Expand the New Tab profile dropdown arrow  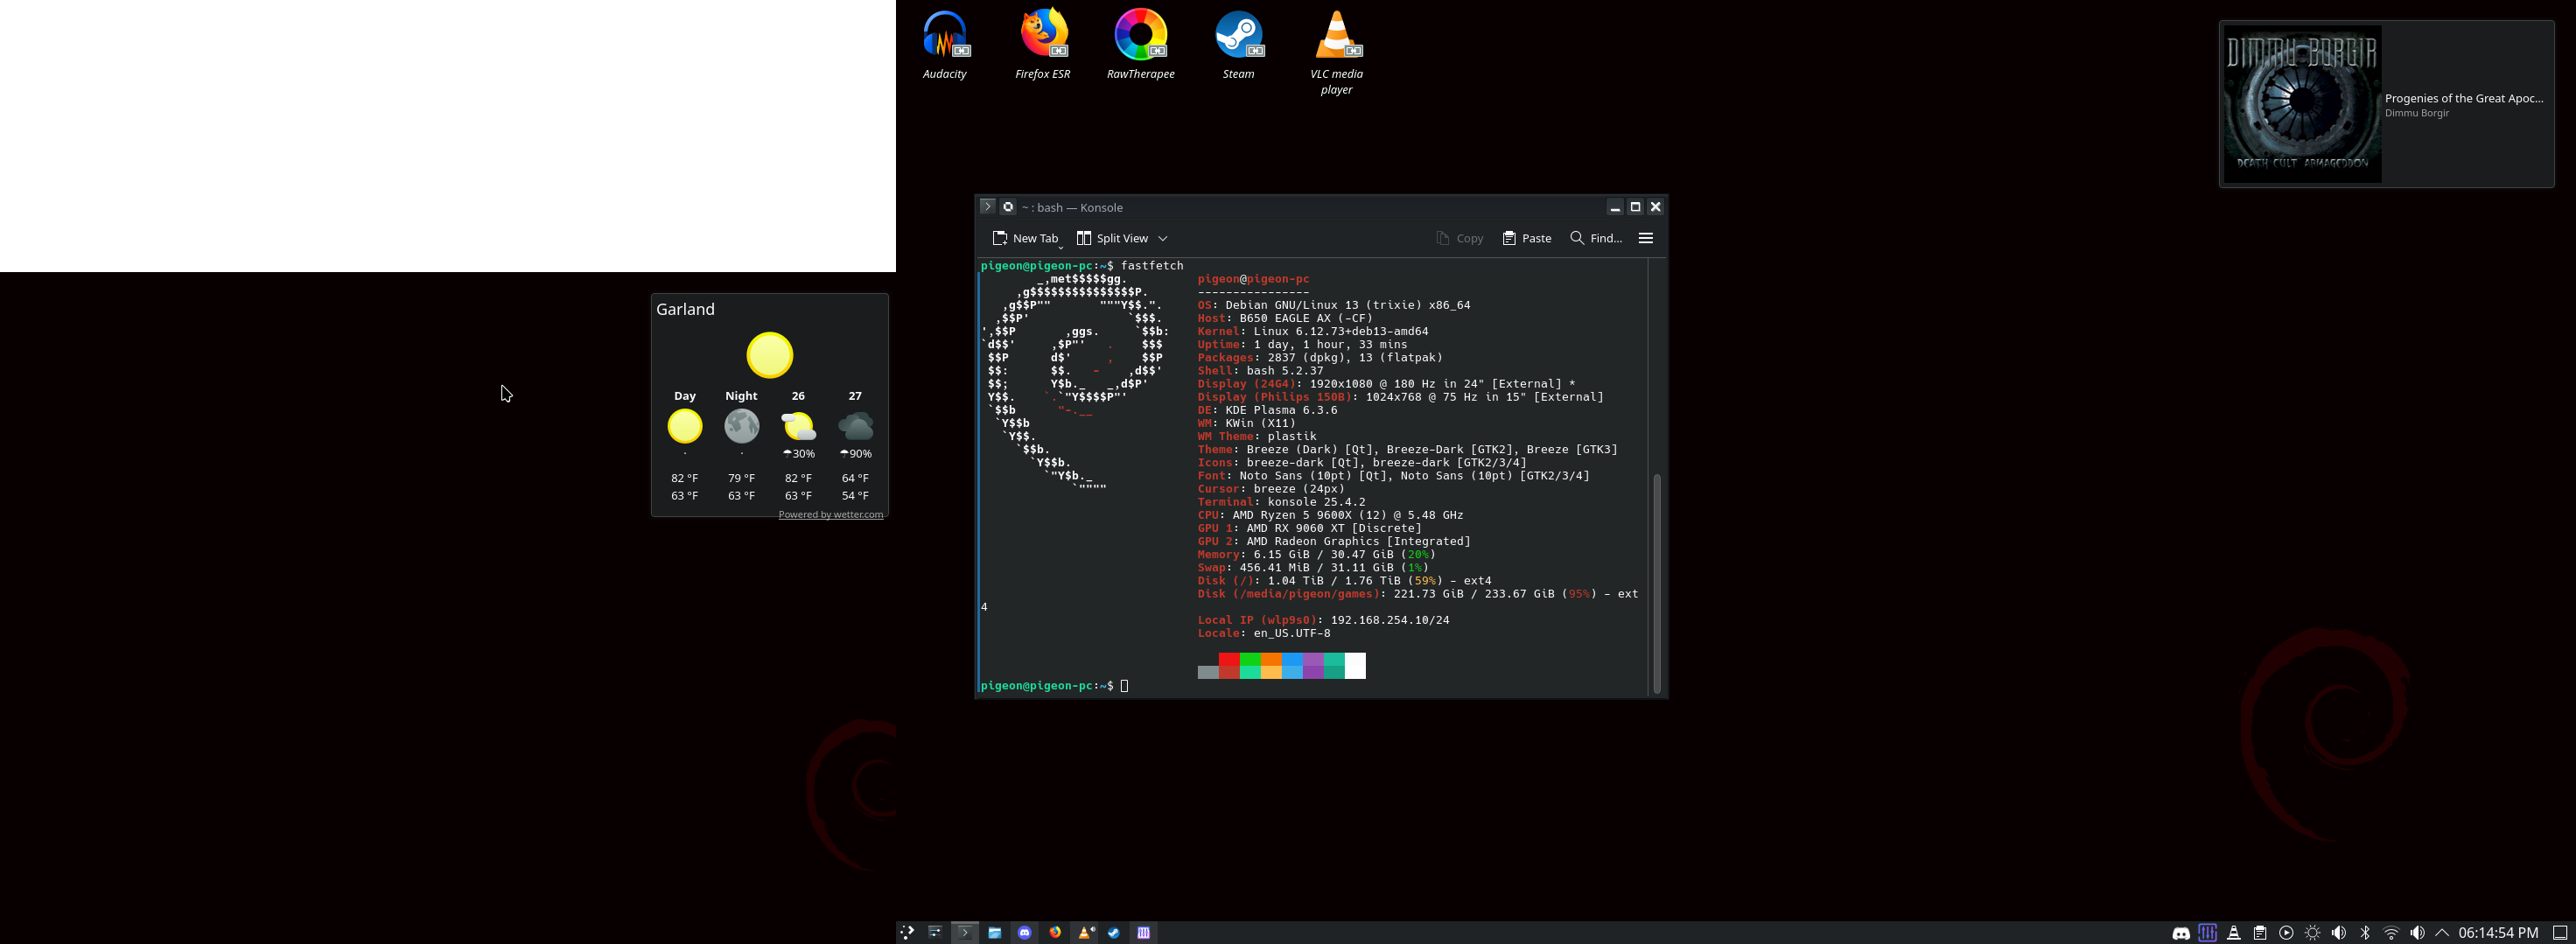[1061, 246]
